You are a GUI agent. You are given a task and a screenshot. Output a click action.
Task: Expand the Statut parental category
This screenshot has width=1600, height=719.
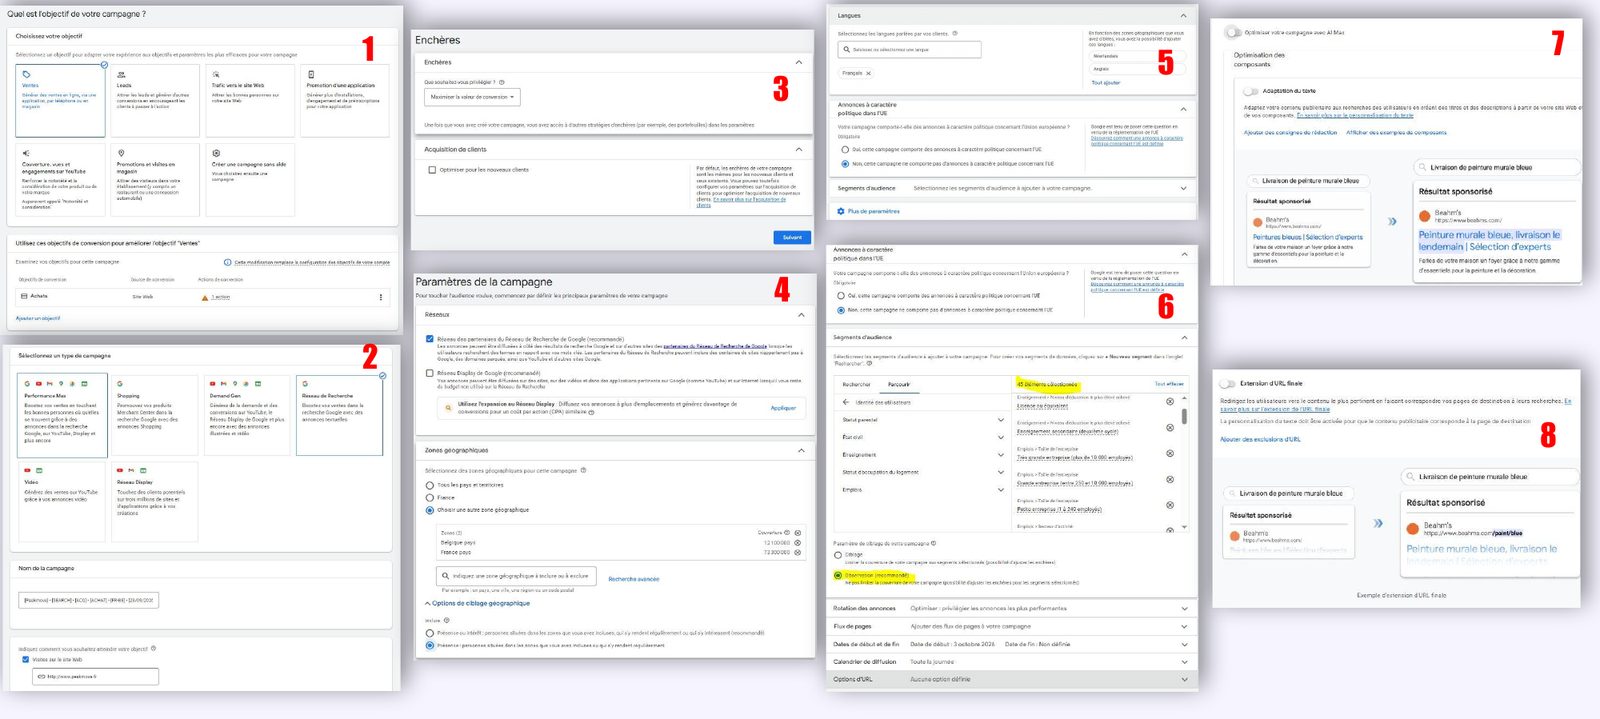tap(1001, 420)
